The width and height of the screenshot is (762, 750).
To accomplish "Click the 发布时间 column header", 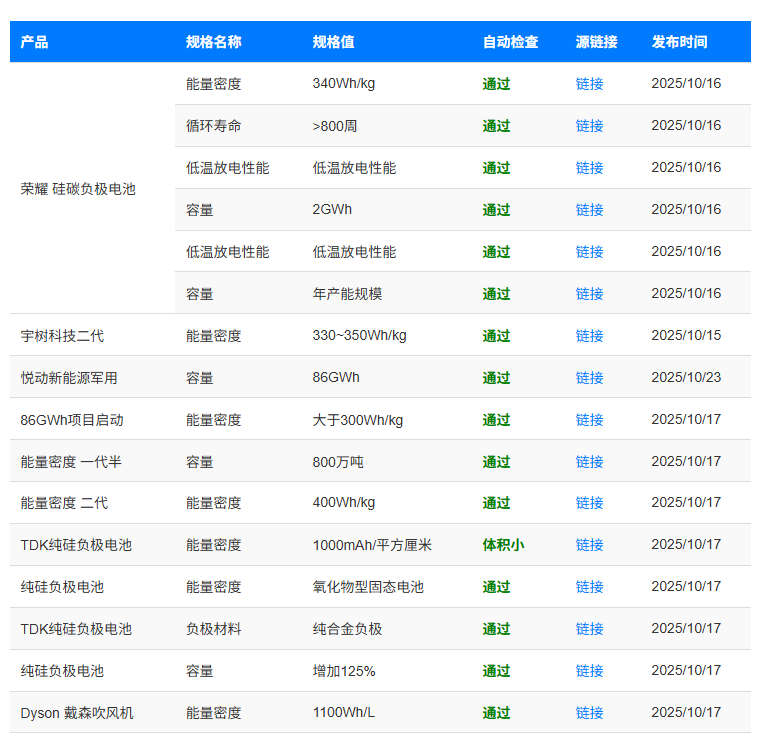I will point(679,42).
